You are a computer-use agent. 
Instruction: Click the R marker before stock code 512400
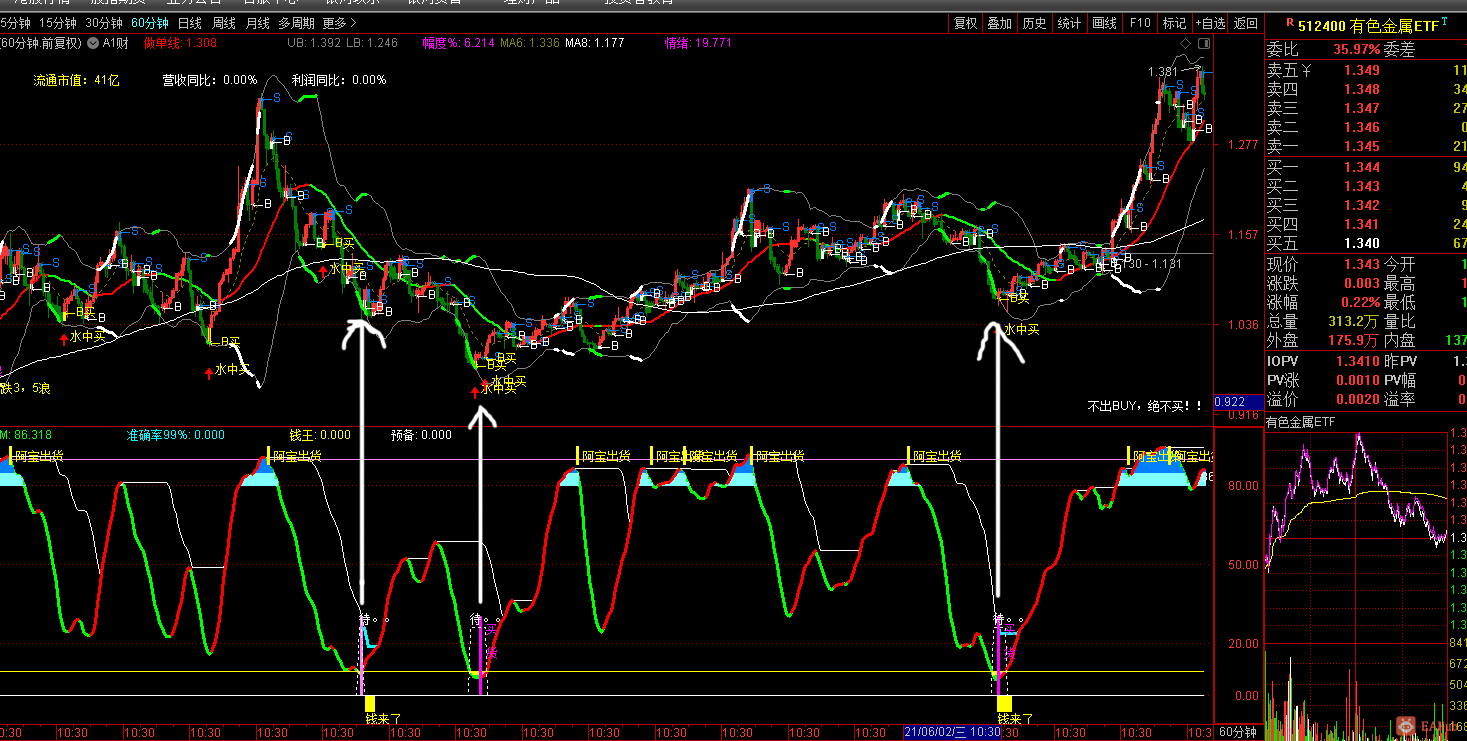pyautogui.click(x=1289, y=21)
